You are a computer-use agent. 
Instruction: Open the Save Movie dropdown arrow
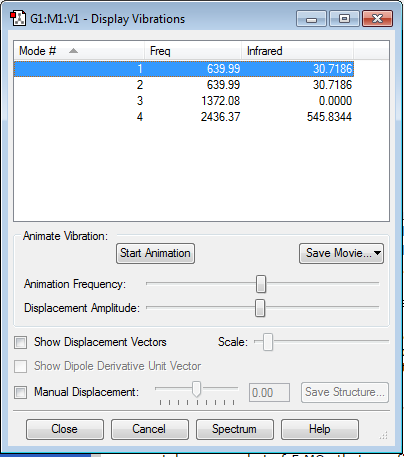point(377,253)
